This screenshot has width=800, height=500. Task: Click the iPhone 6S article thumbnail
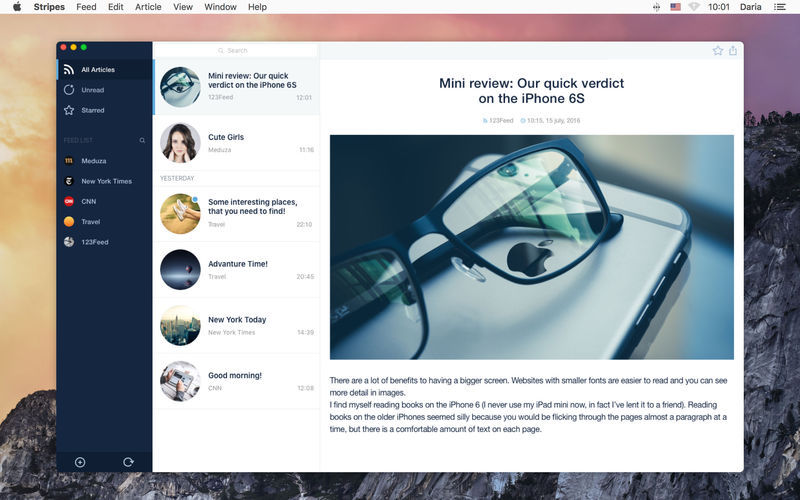click(x=180, y=87)
